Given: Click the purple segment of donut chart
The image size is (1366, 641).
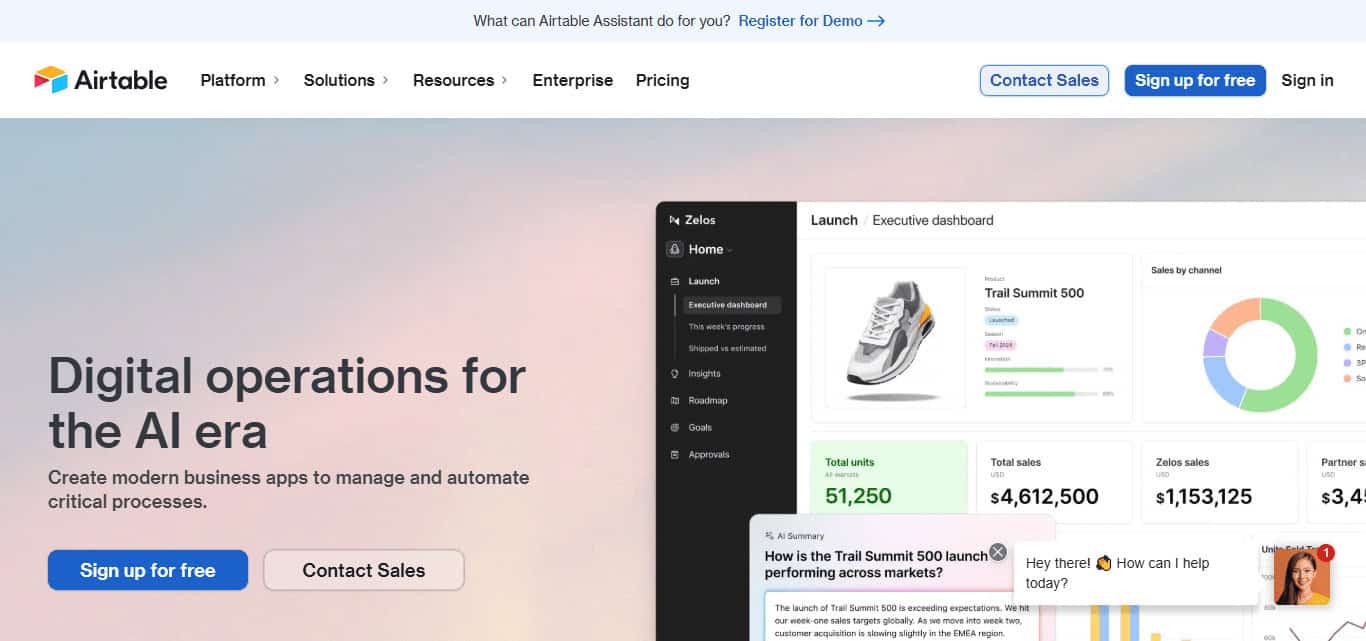Looking at the screenshot, I should [x=1214, y=344].
